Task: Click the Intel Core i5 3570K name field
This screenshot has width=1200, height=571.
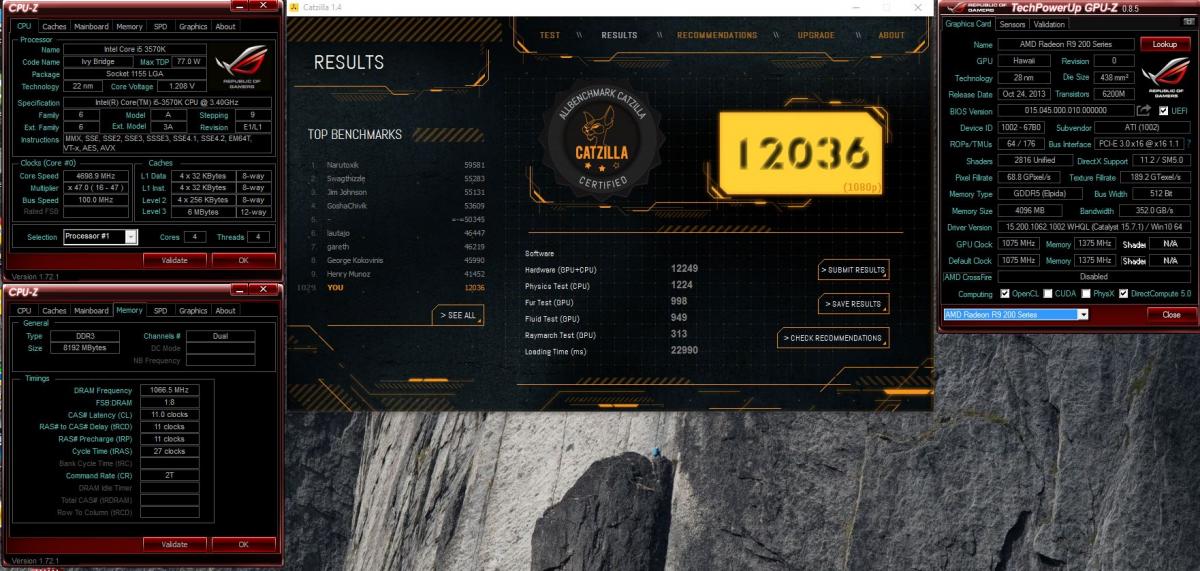Action: (135, 49)
